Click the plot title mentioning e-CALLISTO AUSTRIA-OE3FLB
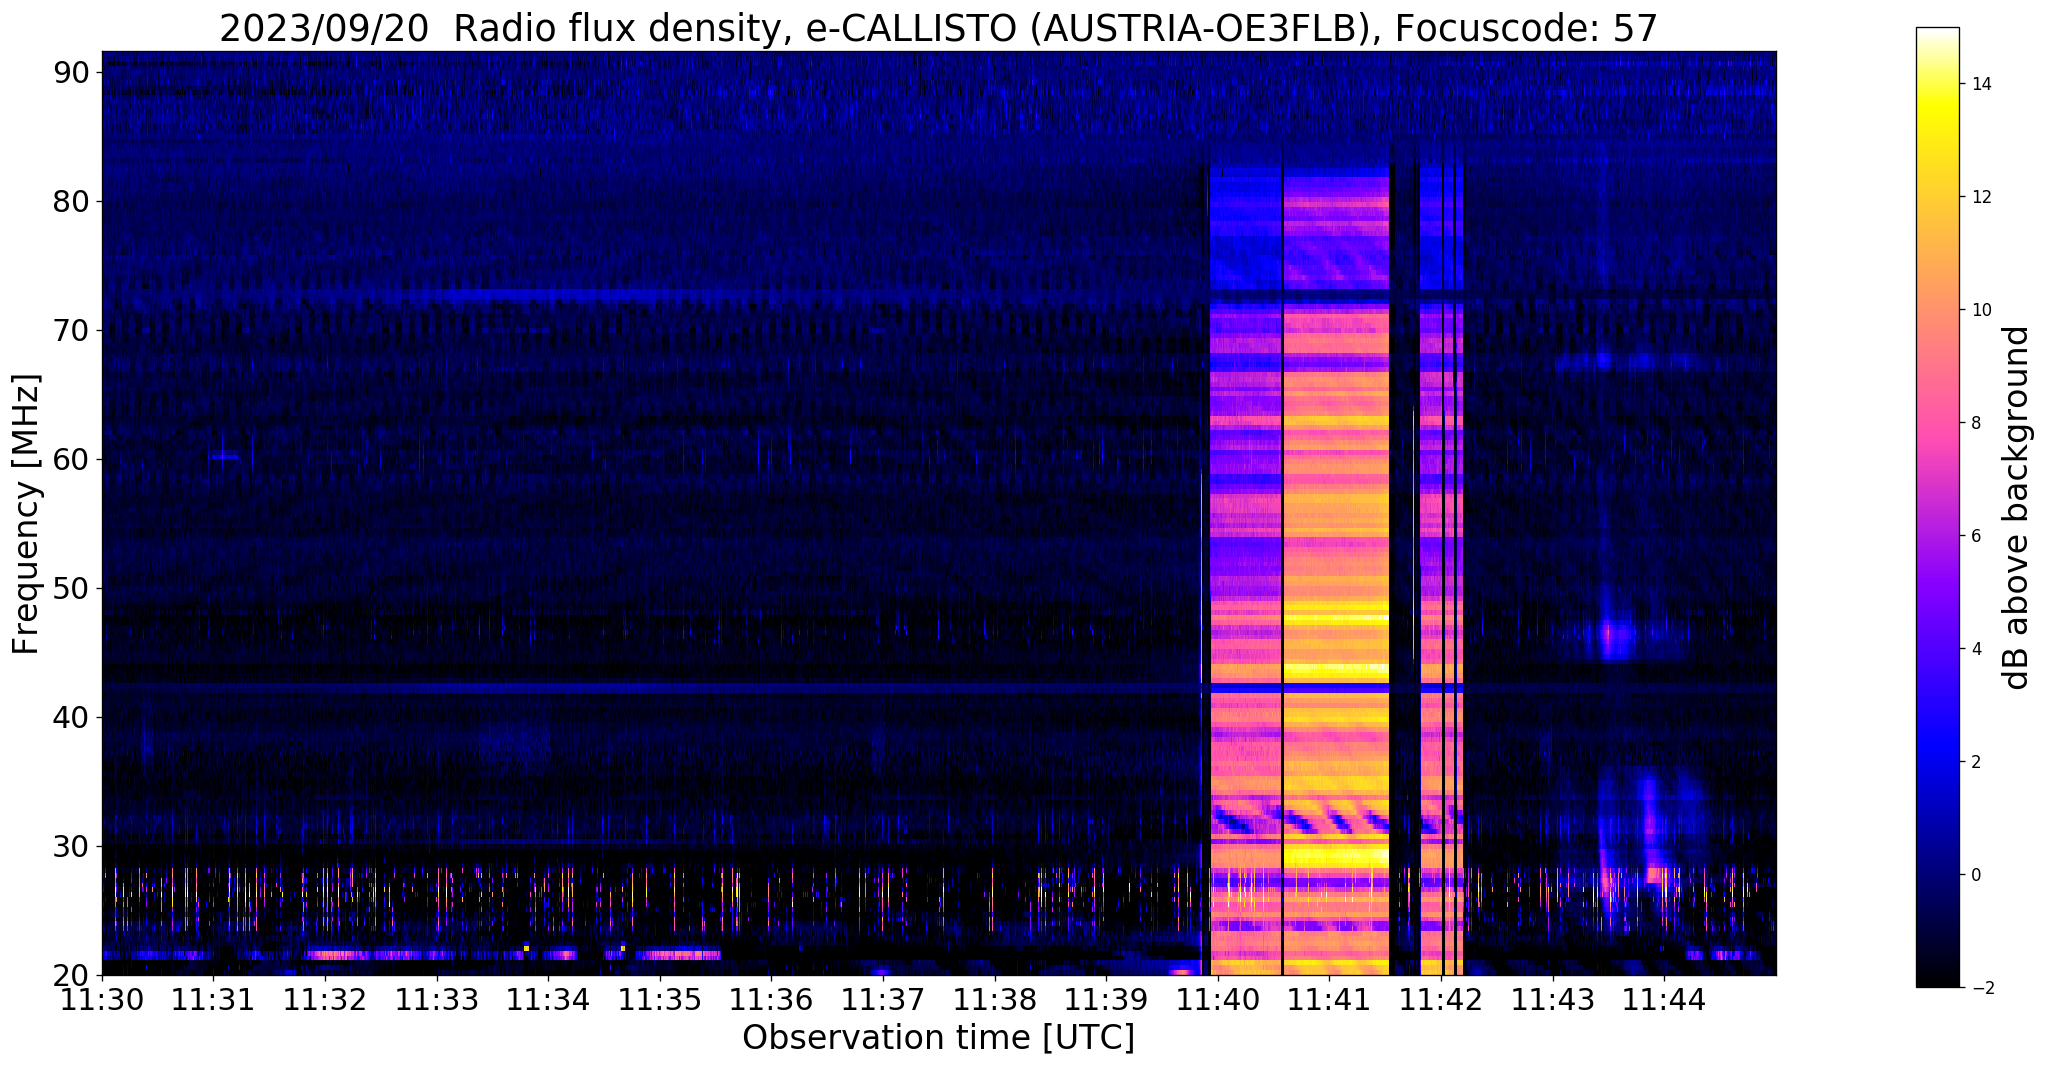This screenshot has height=1067, width=2047. coord(938,28)
